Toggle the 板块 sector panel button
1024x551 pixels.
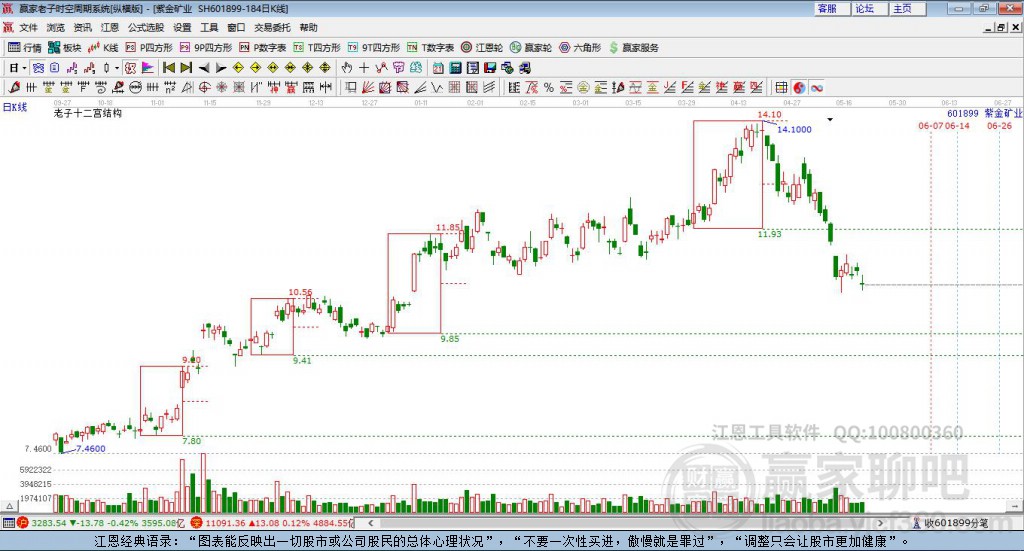64,48
